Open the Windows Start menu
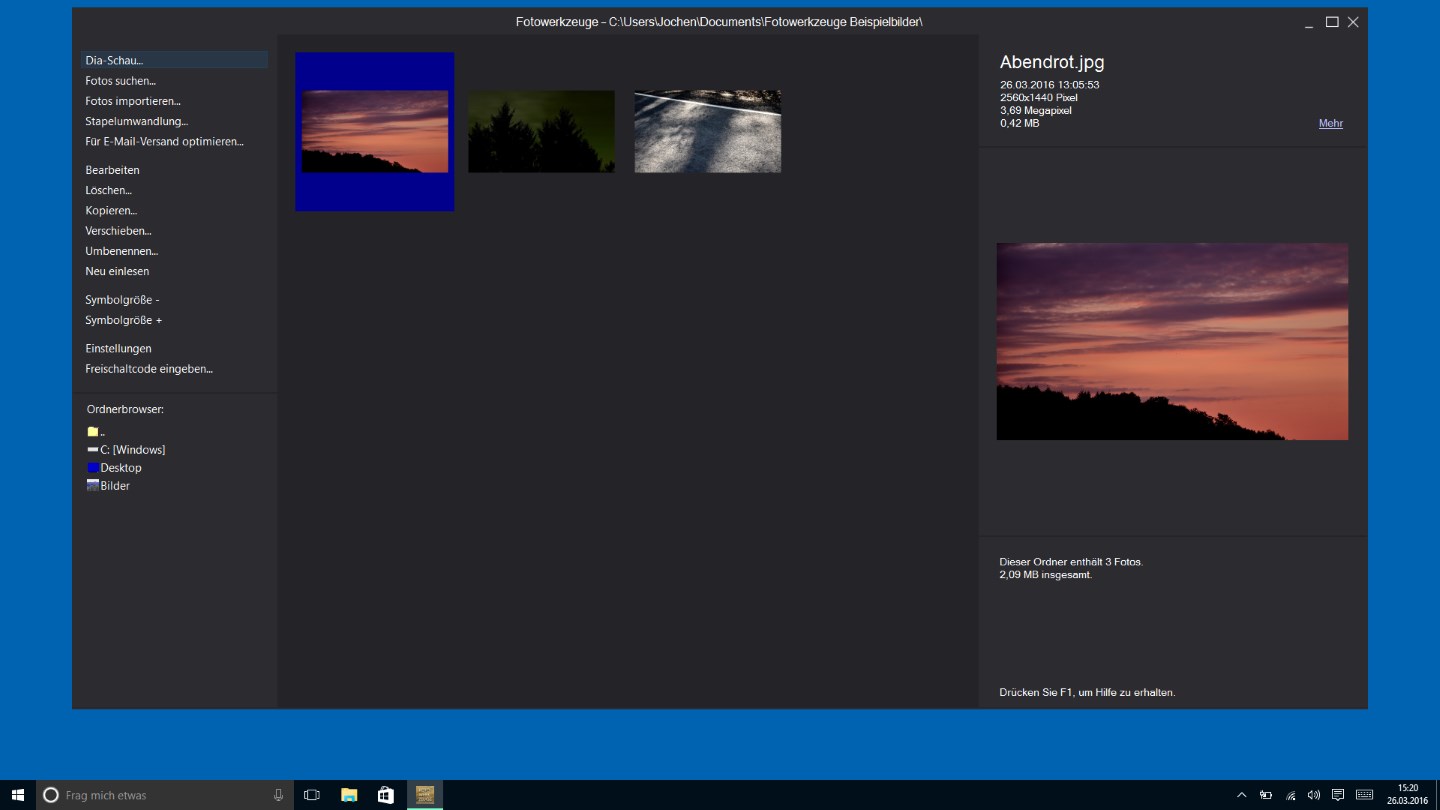Screen dimensions: 1440x810 18,795
